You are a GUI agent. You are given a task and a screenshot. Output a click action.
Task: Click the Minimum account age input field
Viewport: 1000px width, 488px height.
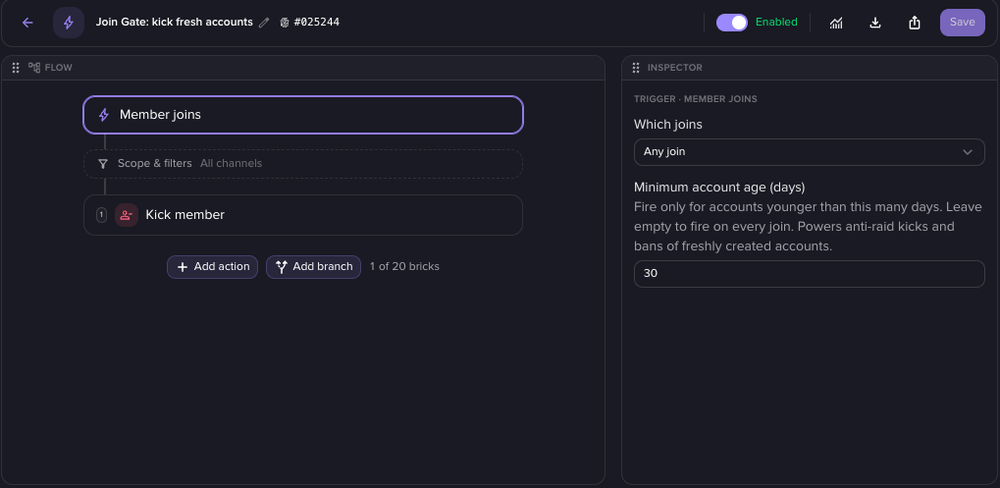click(x=809, y=274)
